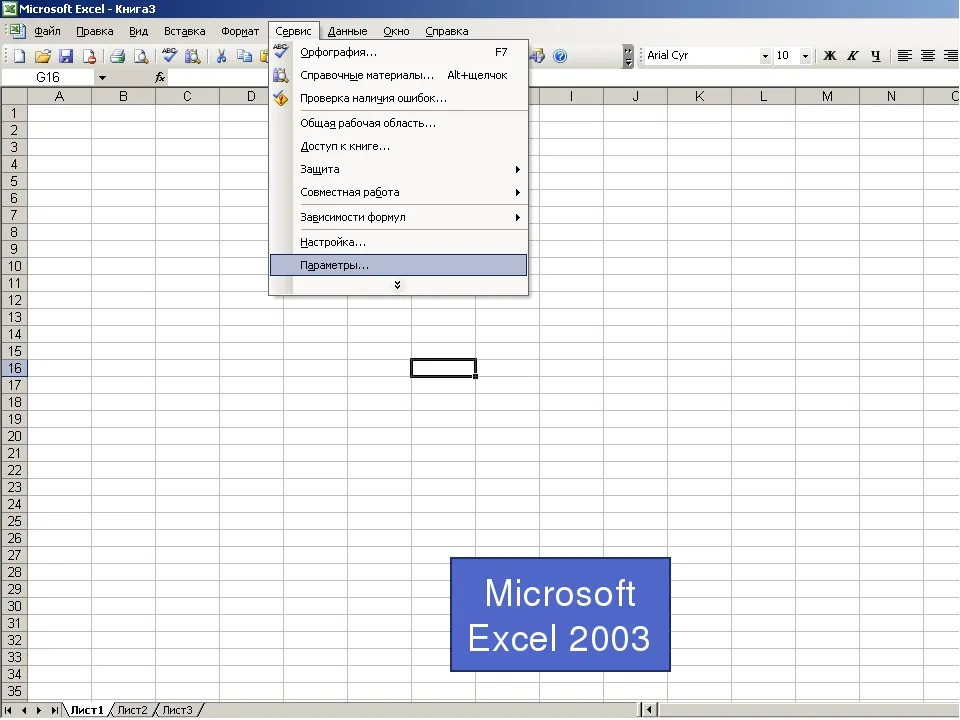Save the workbook with the floppy icon
Screen dimensions: 960x720
[x=66, y=56]
